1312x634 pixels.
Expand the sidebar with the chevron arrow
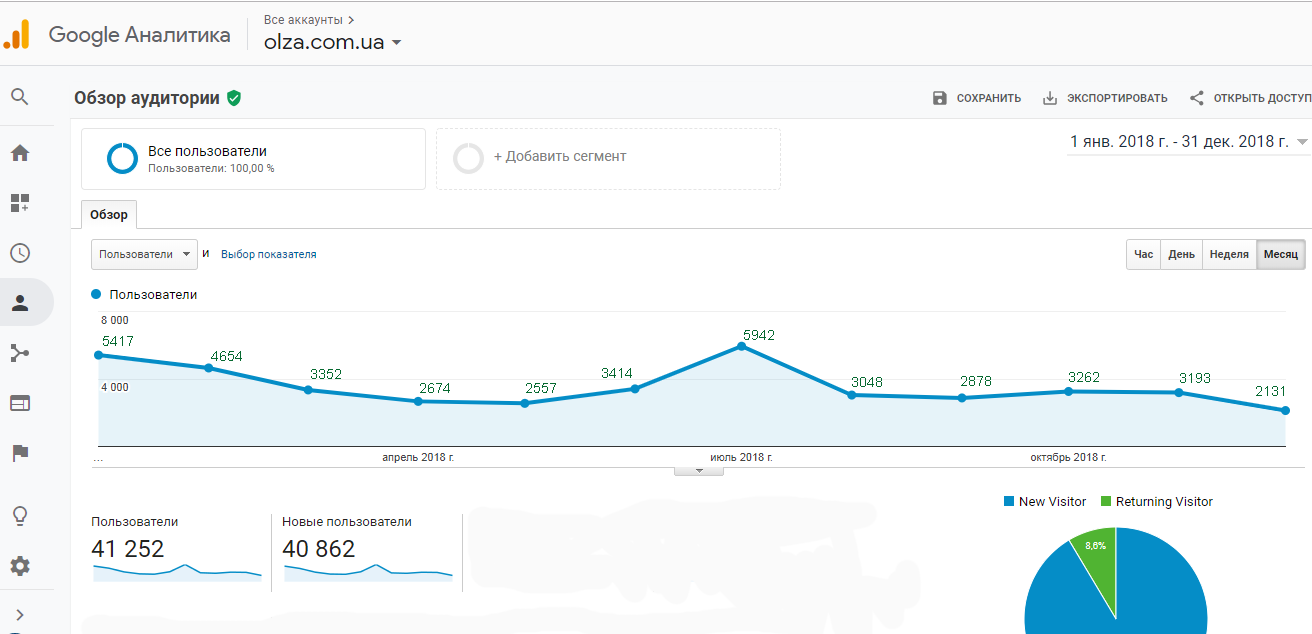(20, 615)
